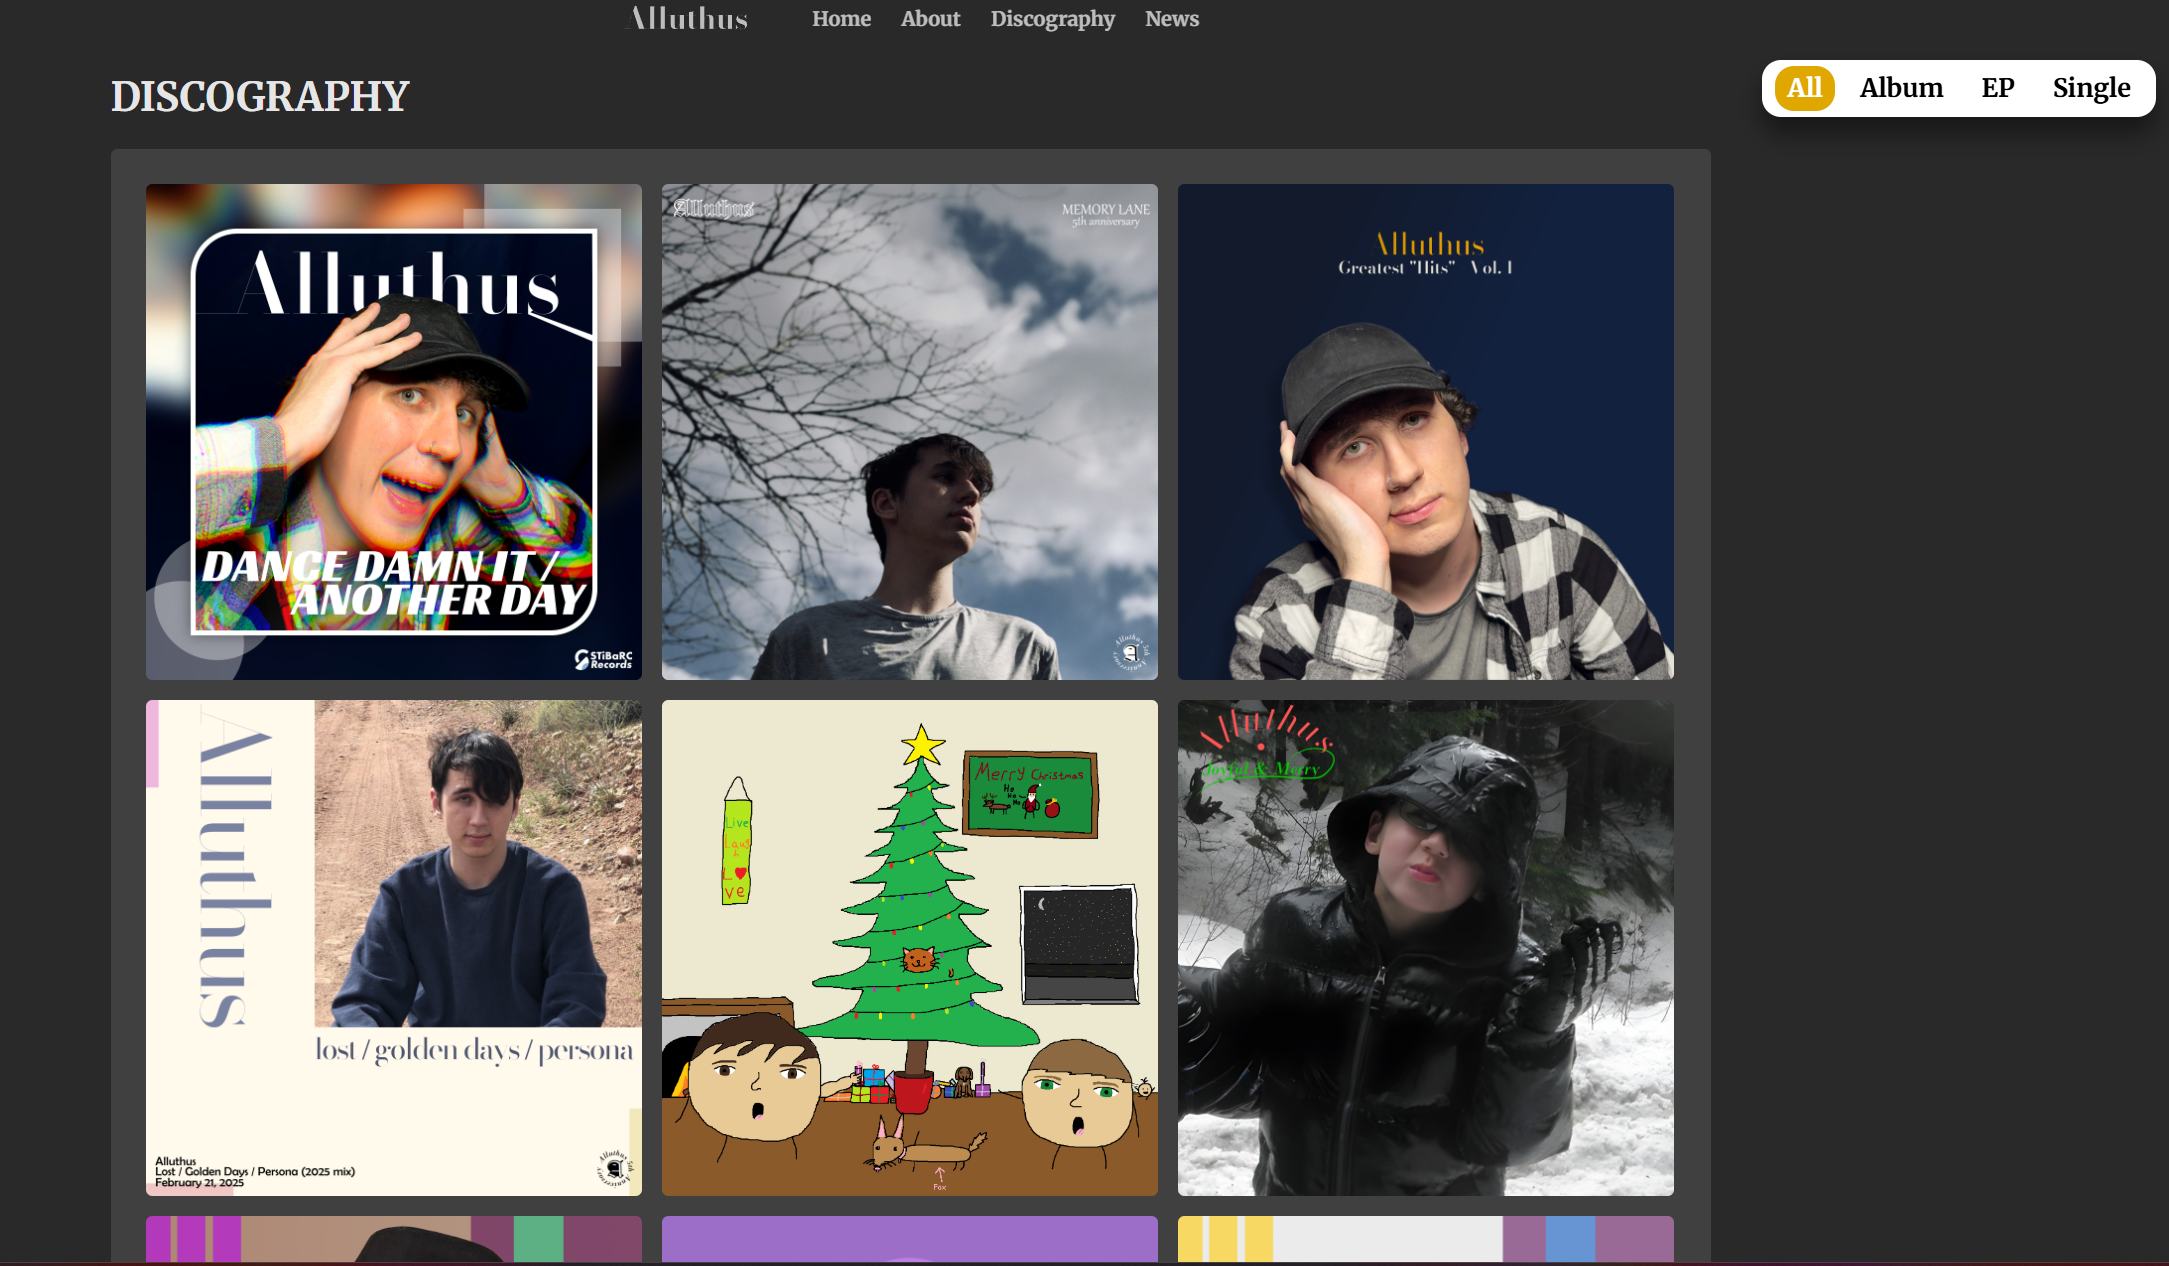Open the Joyful & Merry snowy cover
The image size is (2169, 1266).
[1425, 947]
